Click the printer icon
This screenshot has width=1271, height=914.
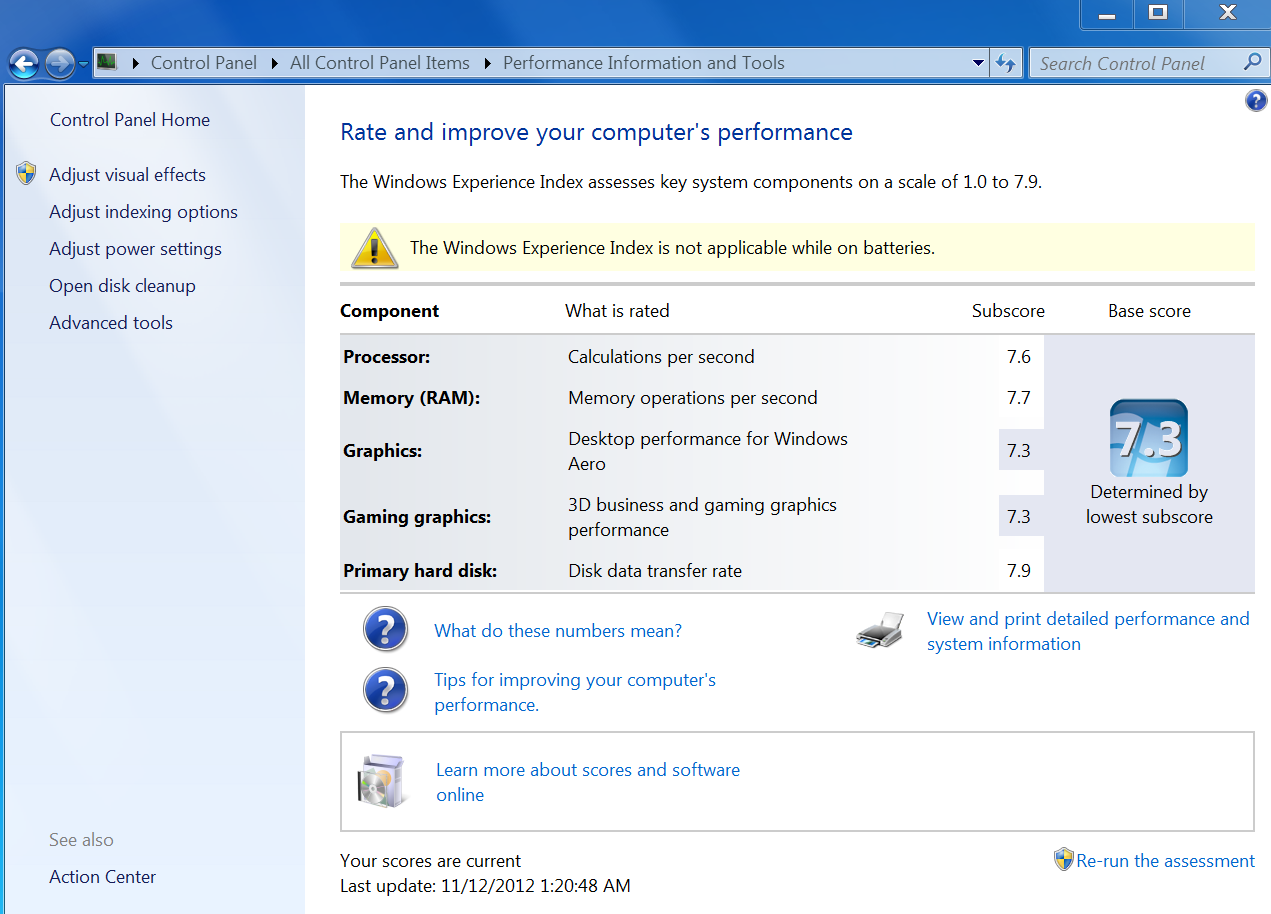click(880, 631)
